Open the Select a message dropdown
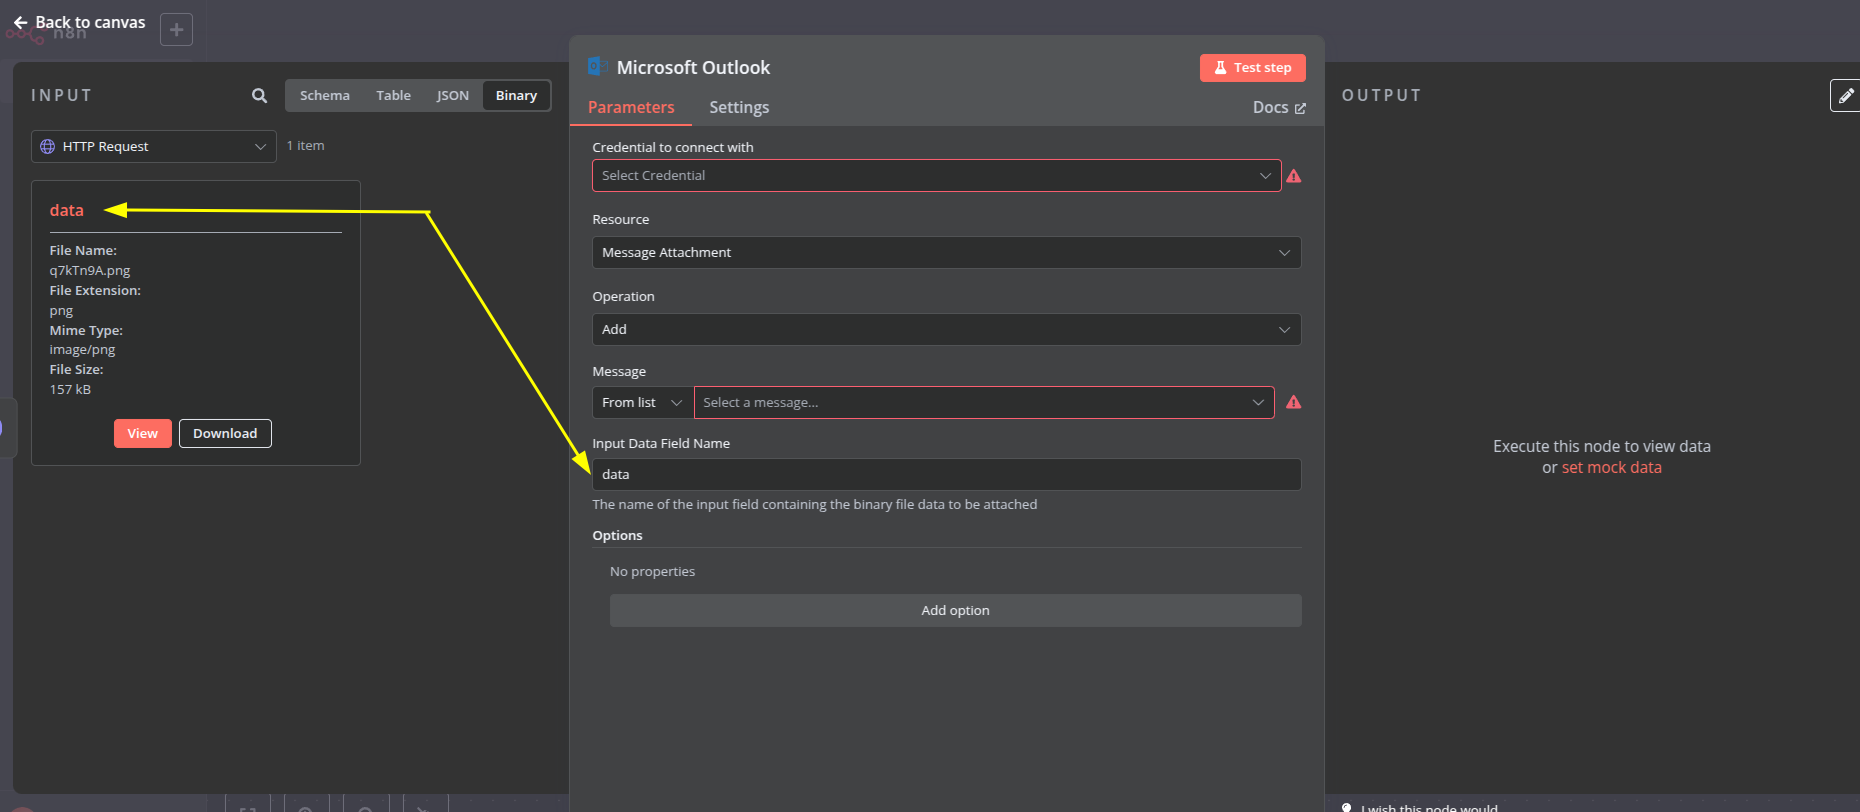This screenshot has width=1860, height=812. [984, 403]
